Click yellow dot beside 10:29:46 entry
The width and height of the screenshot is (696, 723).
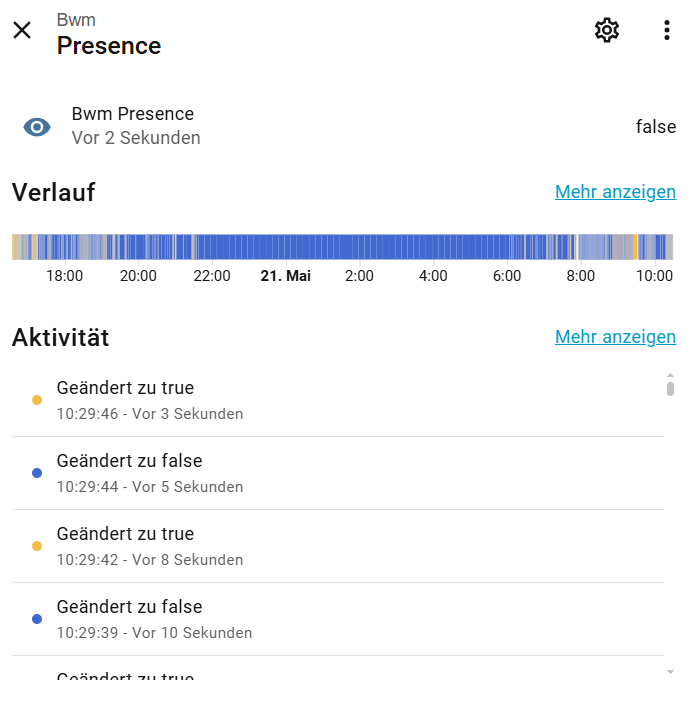tap(37, 400)
